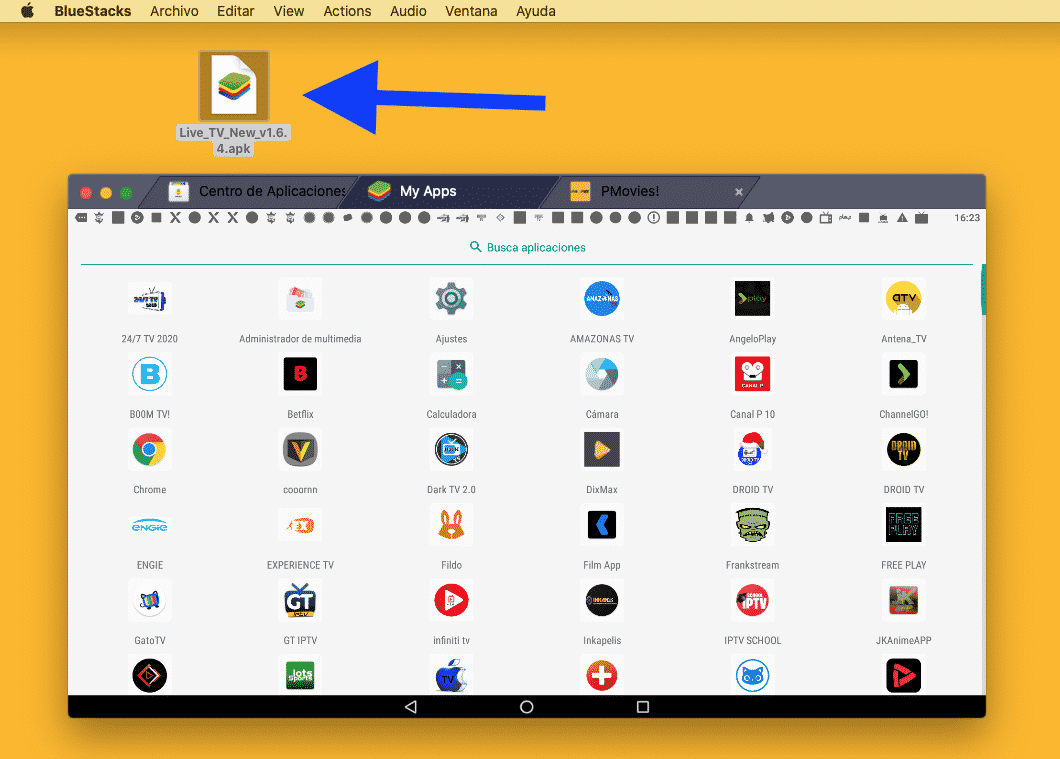Launch the Fildo rabbit app

coord(451,525)
